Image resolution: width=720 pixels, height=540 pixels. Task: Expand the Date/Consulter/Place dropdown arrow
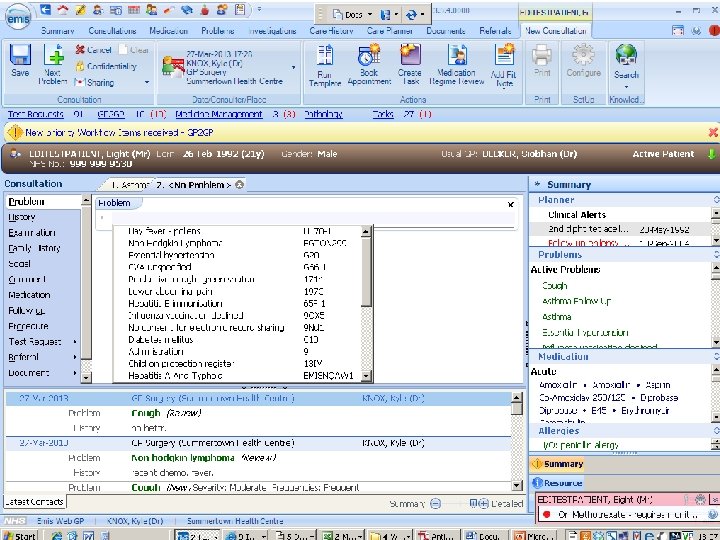[x=293, y=67]
